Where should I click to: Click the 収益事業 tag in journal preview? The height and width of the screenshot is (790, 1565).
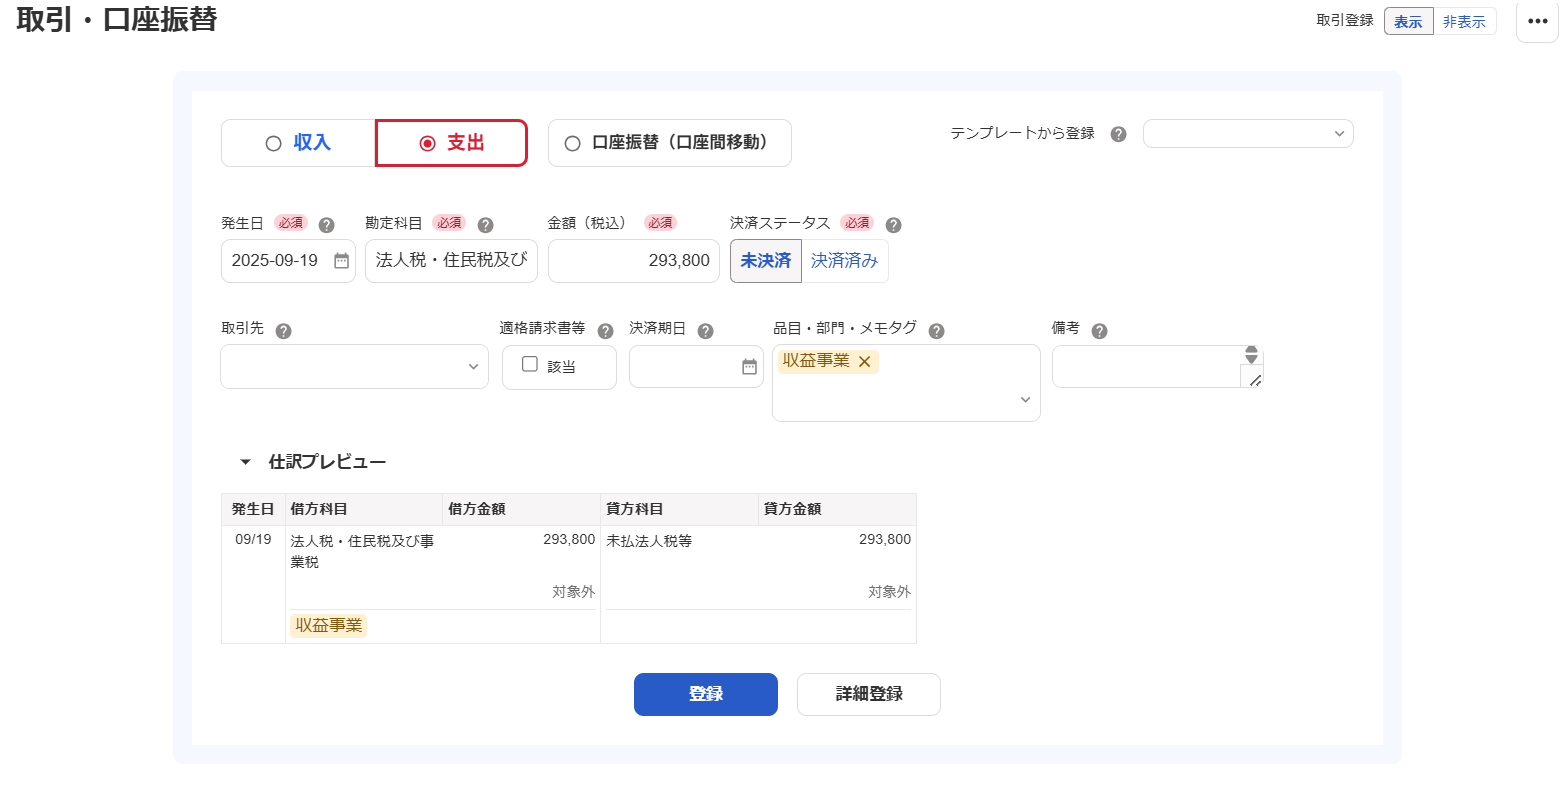click(329, 626)
